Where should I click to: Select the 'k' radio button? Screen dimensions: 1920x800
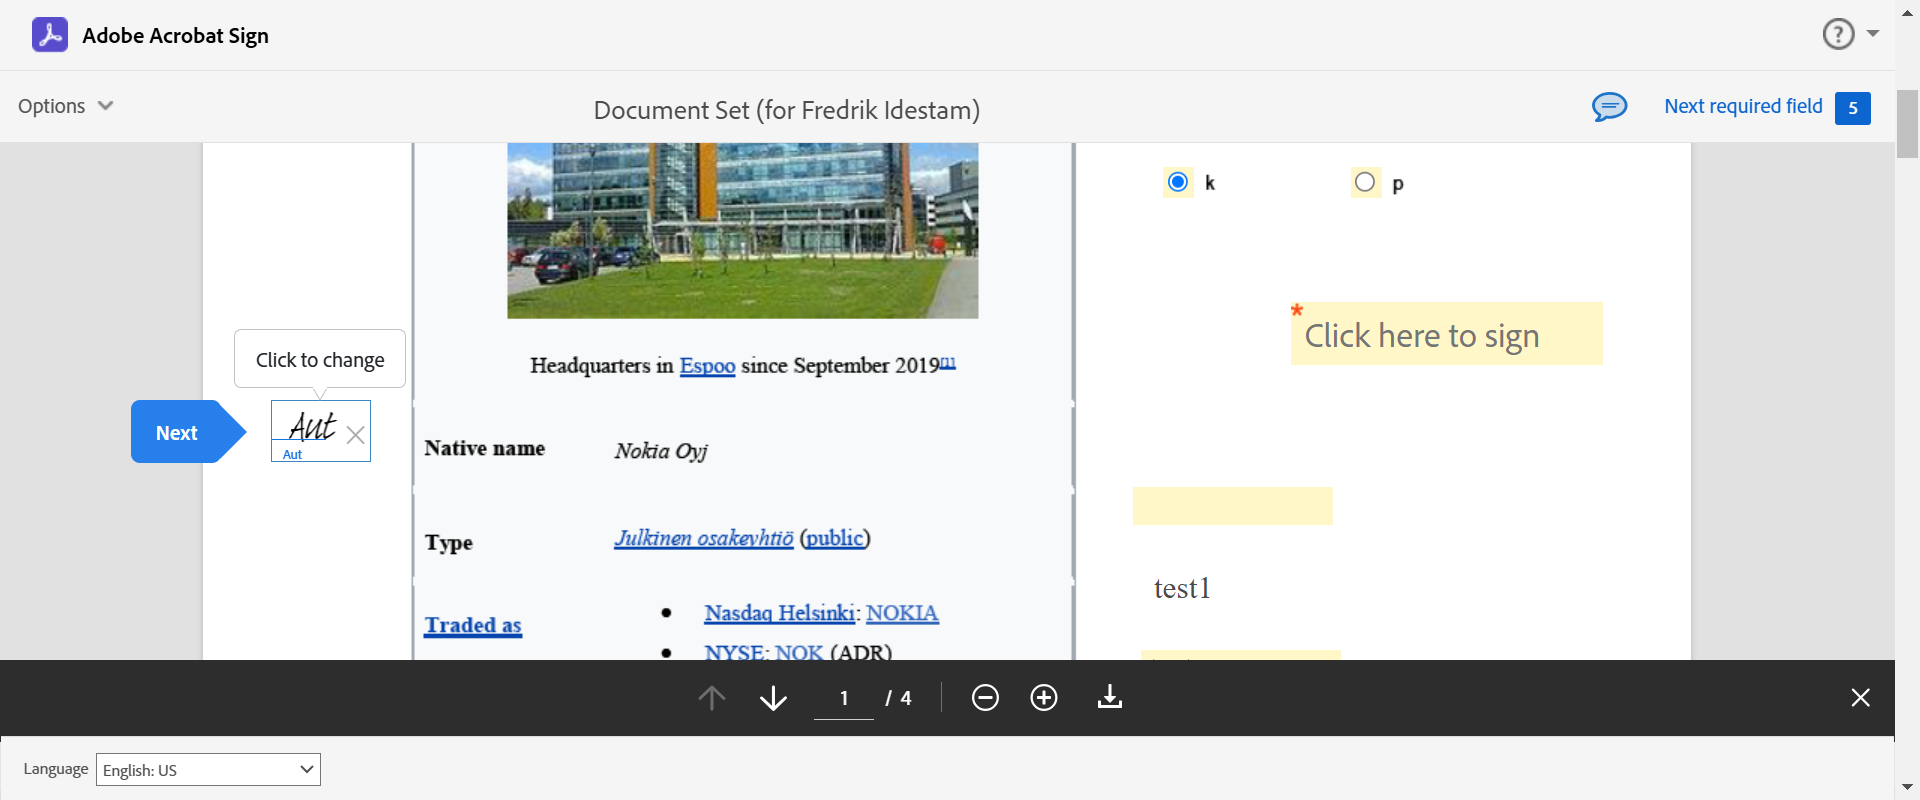1178,182
